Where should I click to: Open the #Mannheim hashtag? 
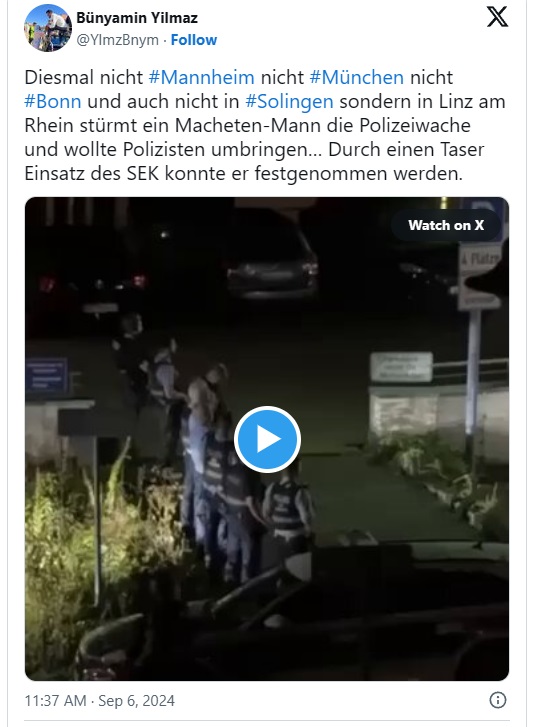(x=201, y=77)
